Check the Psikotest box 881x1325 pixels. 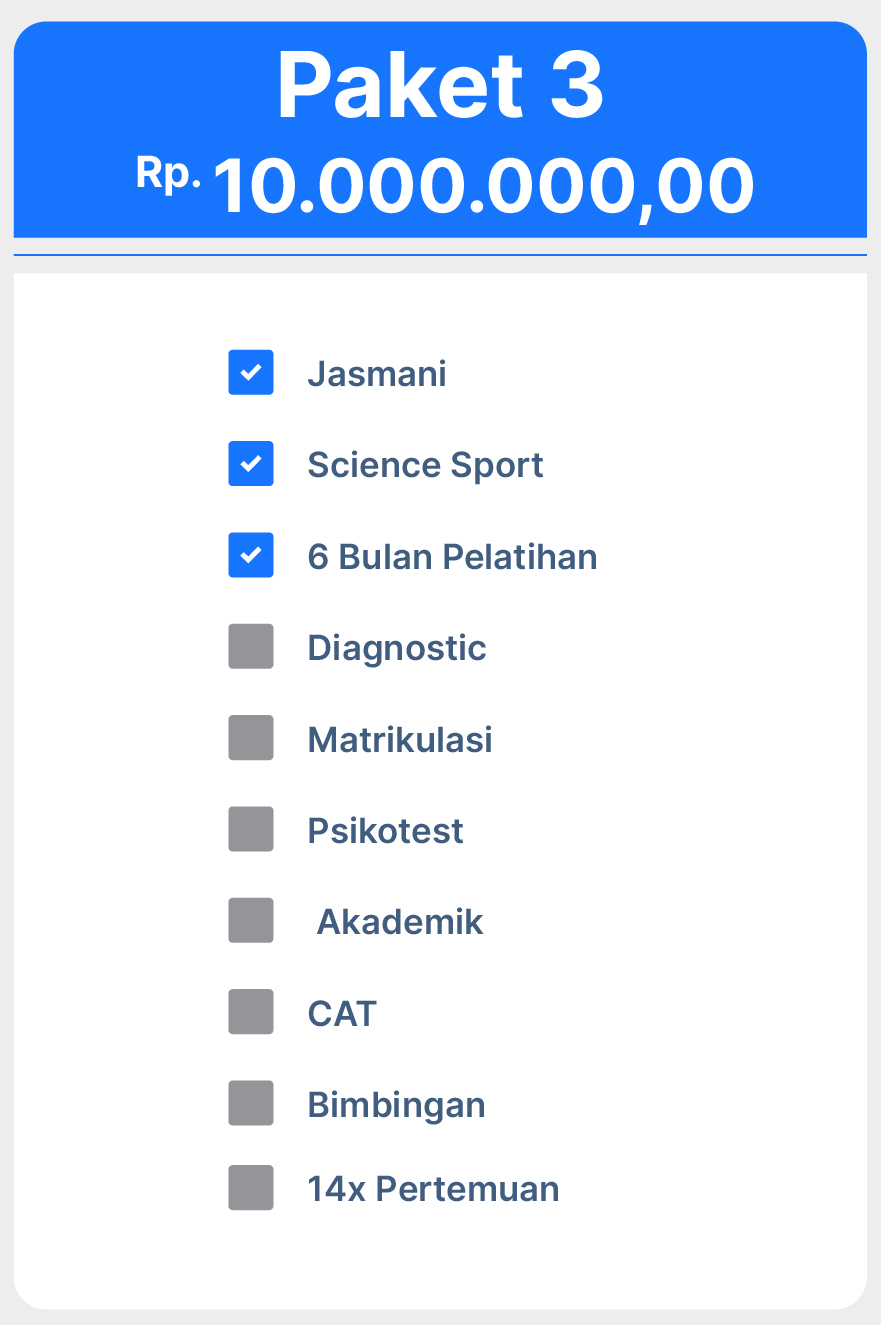[x=251, y=830]
